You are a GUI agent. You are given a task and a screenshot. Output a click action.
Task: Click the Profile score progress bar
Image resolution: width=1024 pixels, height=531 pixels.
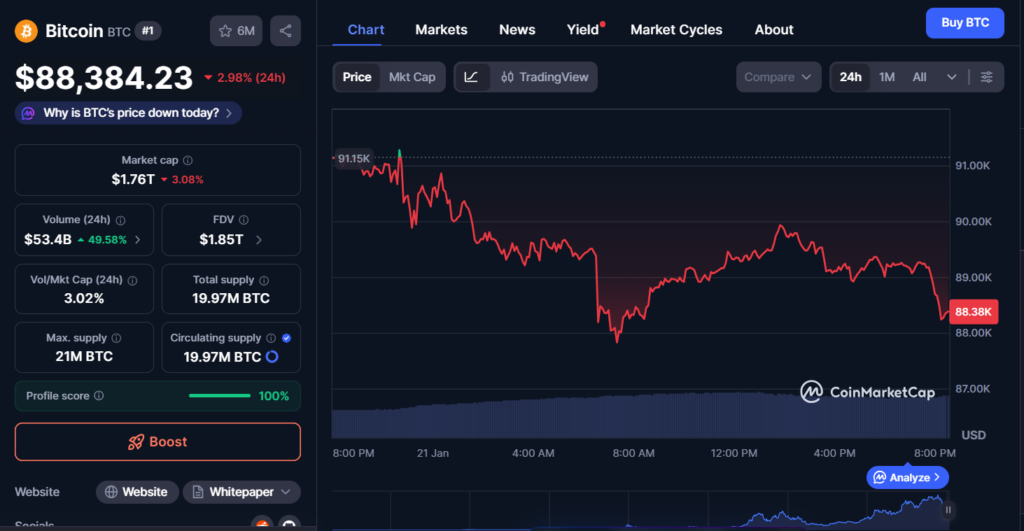219,396
